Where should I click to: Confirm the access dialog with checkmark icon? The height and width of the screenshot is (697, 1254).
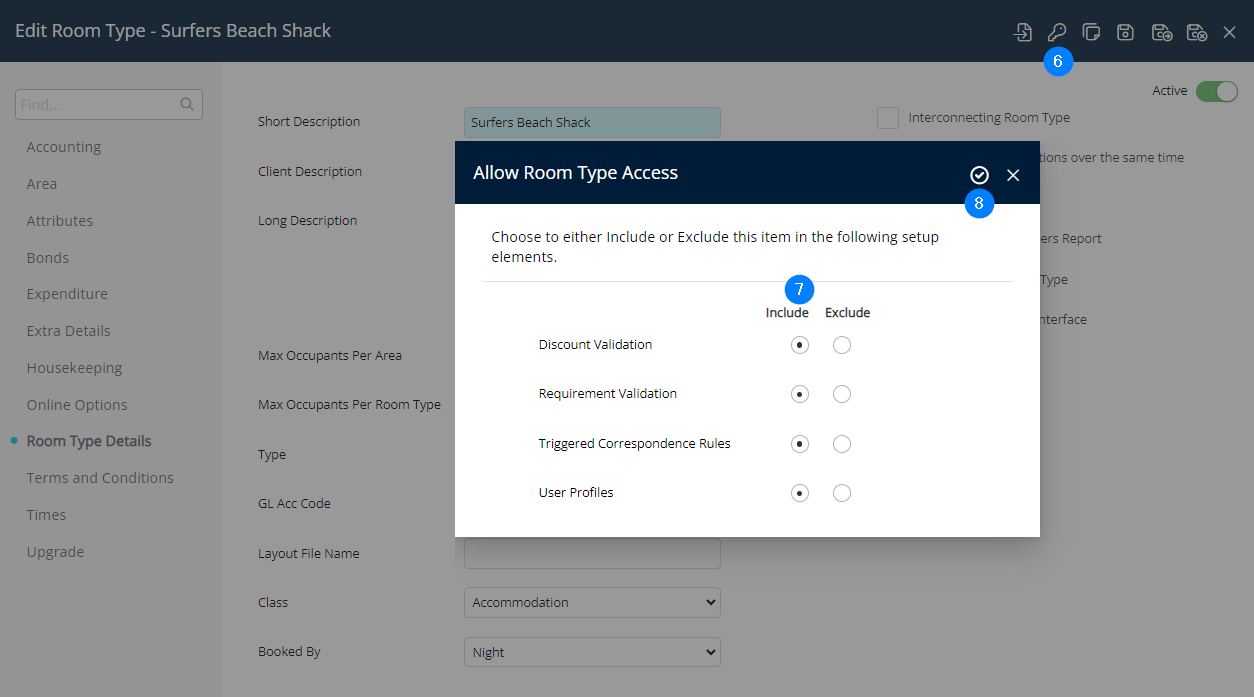pos(979,175)
